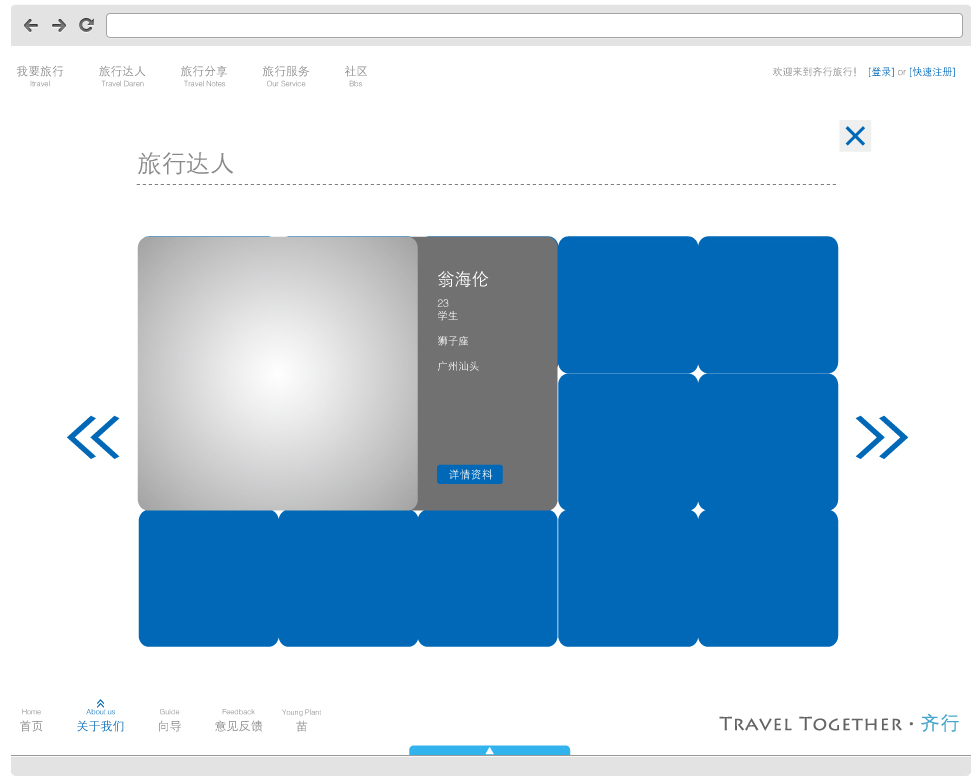Go forward with the browser forward arrow
Viewport: 980px width, 784px height.
pyautogui.click(x=59, y=26)
